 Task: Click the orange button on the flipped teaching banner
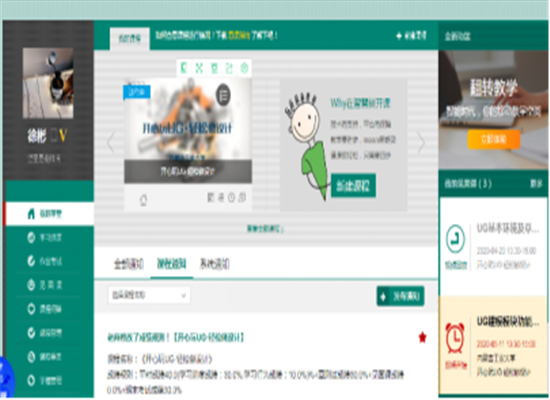point(494,139)
